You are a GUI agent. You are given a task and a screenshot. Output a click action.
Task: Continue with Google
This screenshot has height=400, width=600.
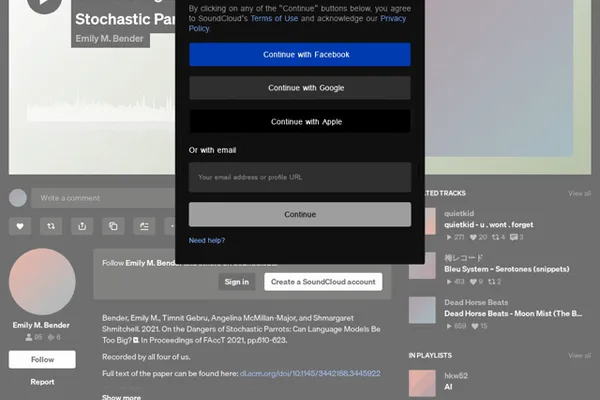(x=300, y=88)
